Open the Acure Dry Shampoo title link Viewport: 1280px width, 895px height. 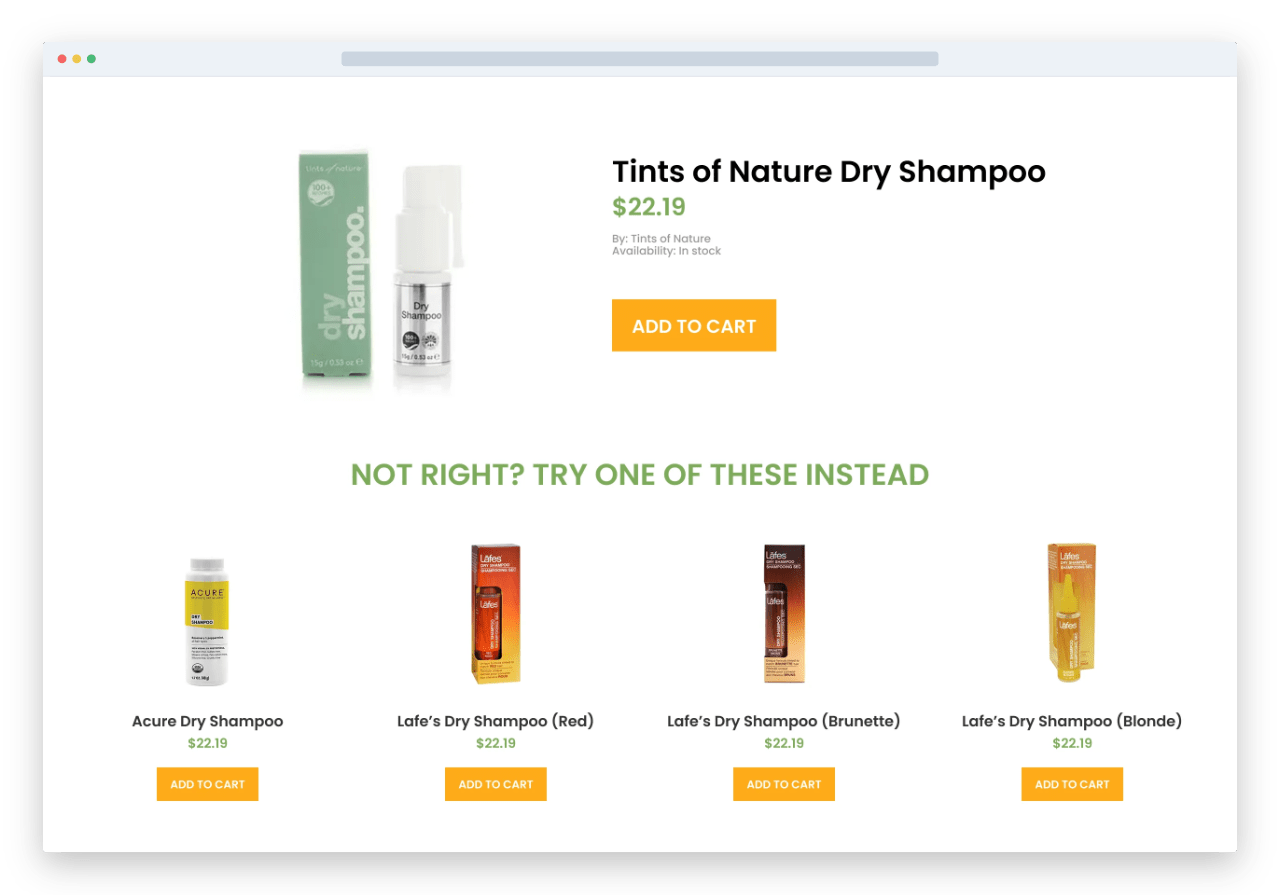(x=207, y=721)
